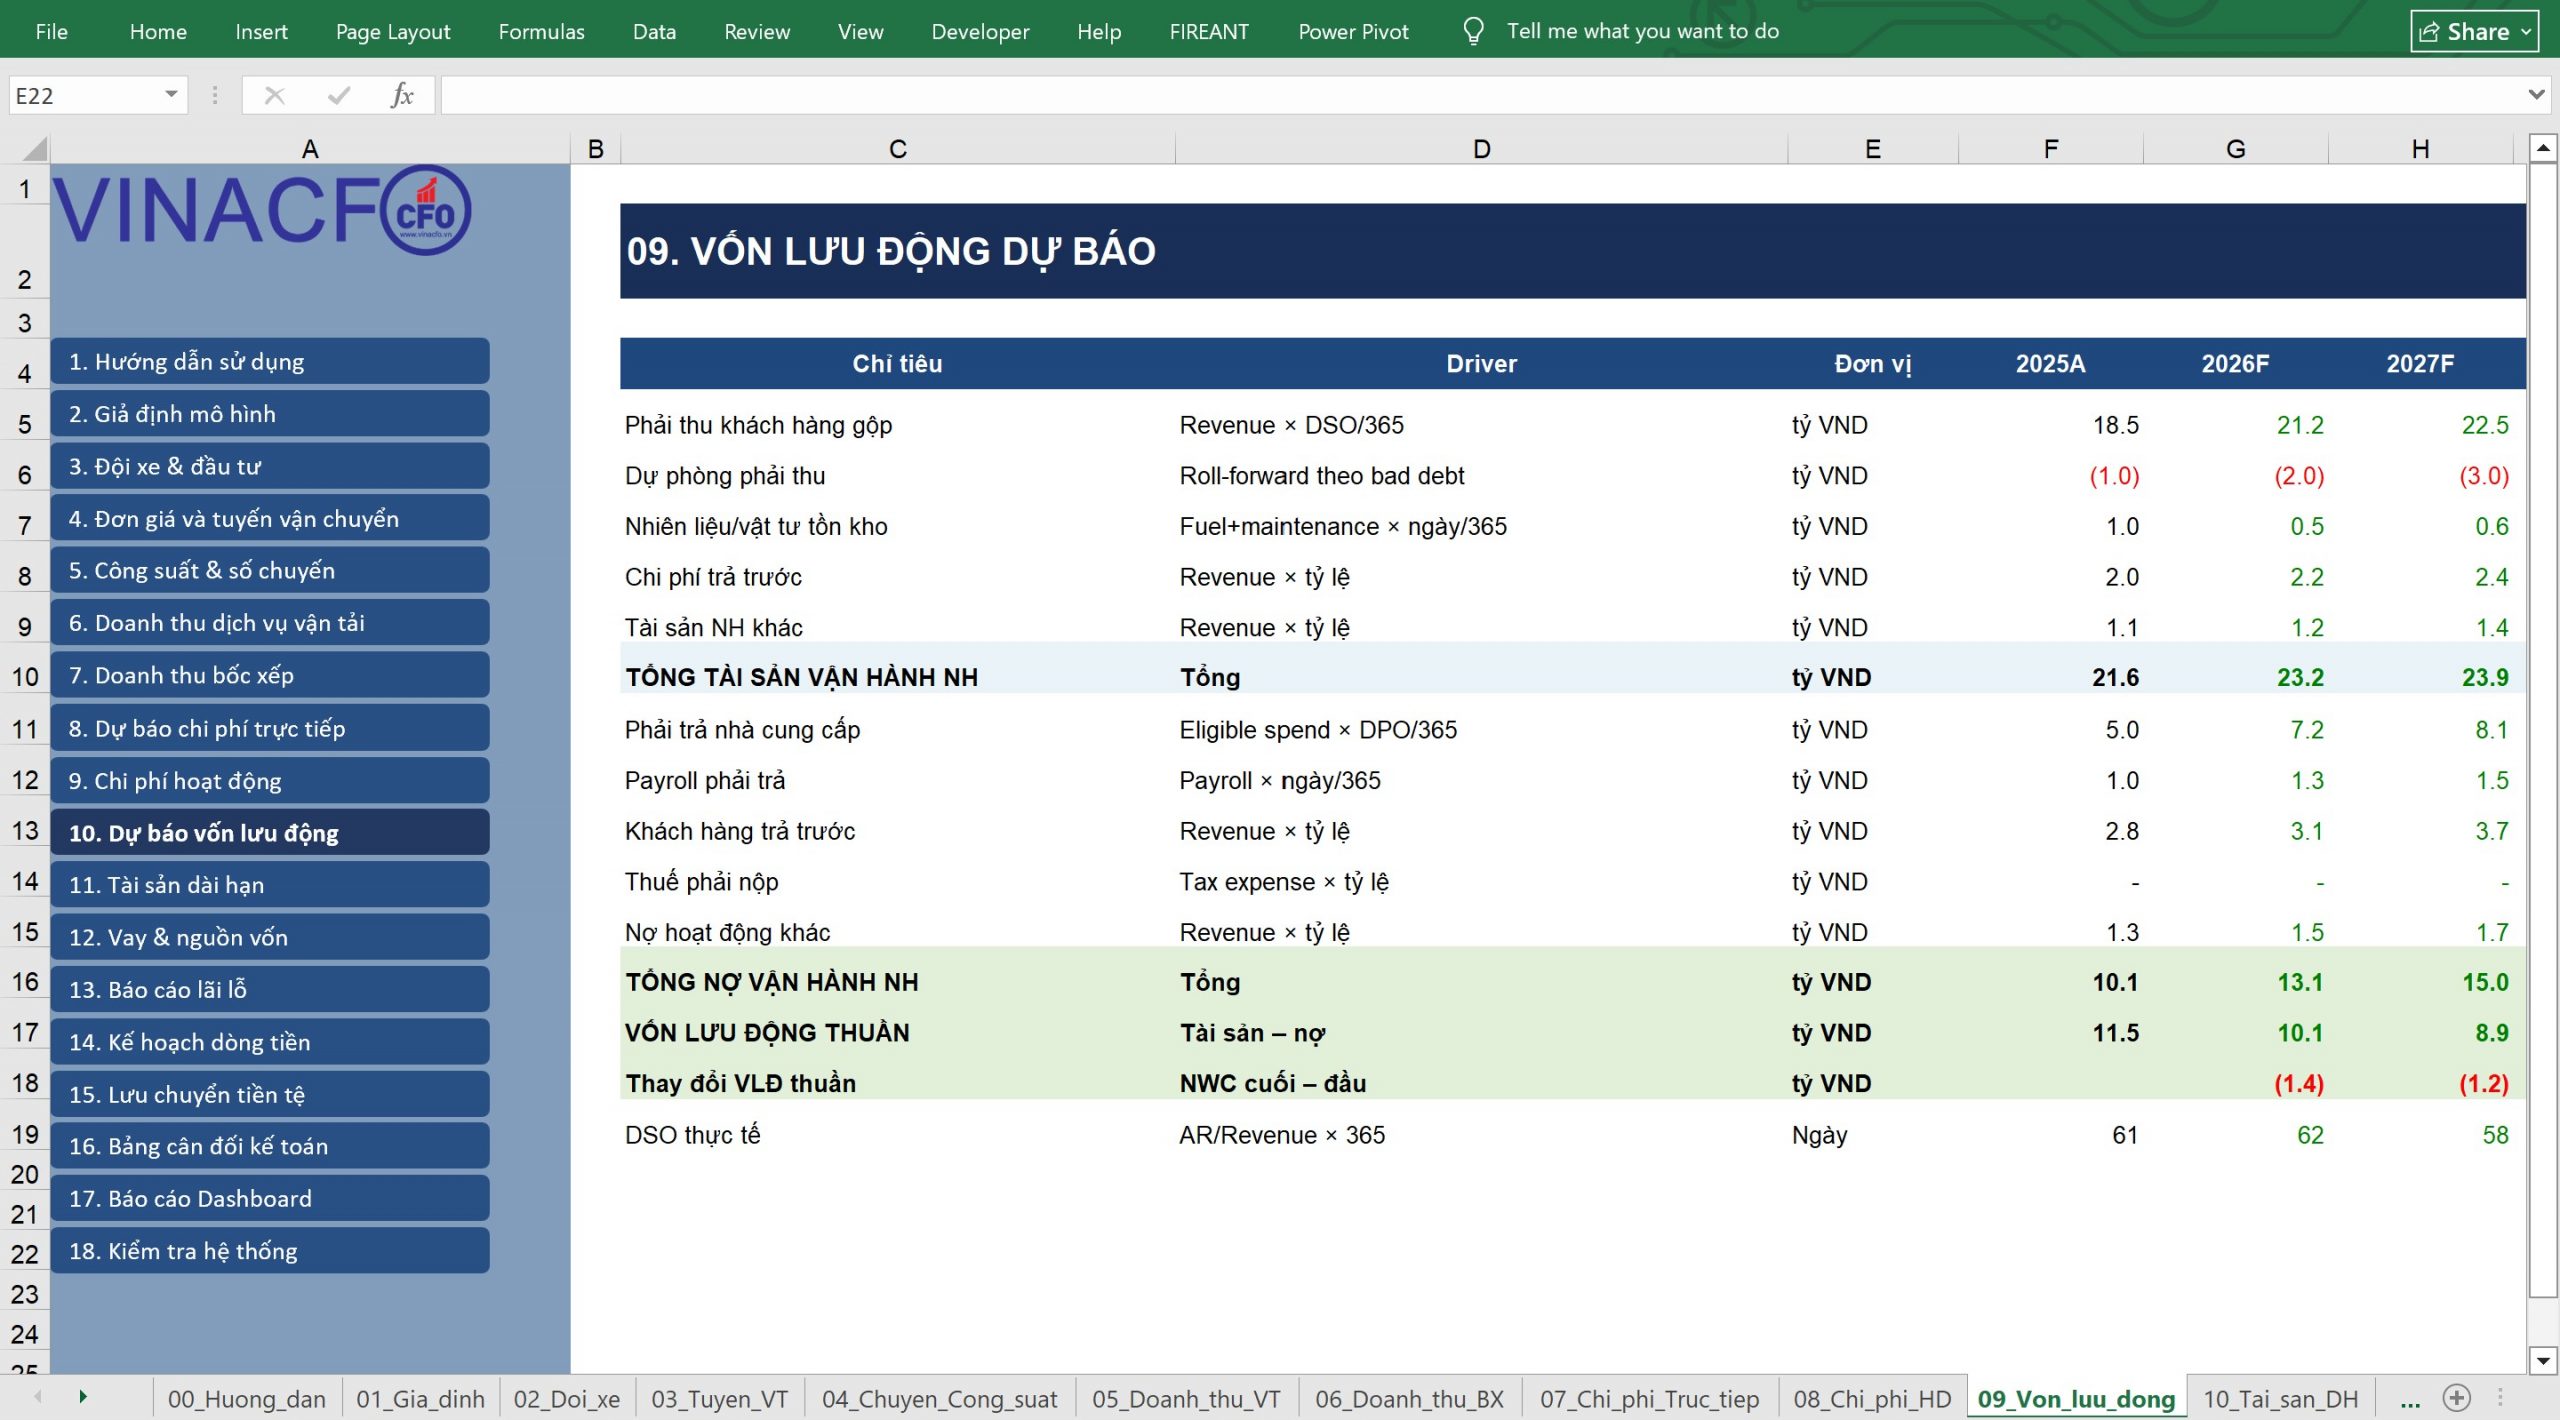
Task: Select sheet 10_Tai_san_DH
Action: point(2281,1399)
